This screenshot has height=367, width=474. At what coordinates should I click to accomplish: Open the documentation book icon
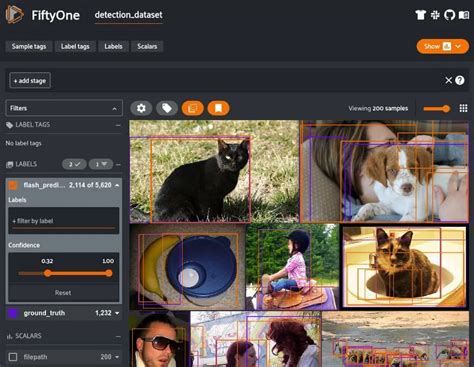click(x=464, y=15)
